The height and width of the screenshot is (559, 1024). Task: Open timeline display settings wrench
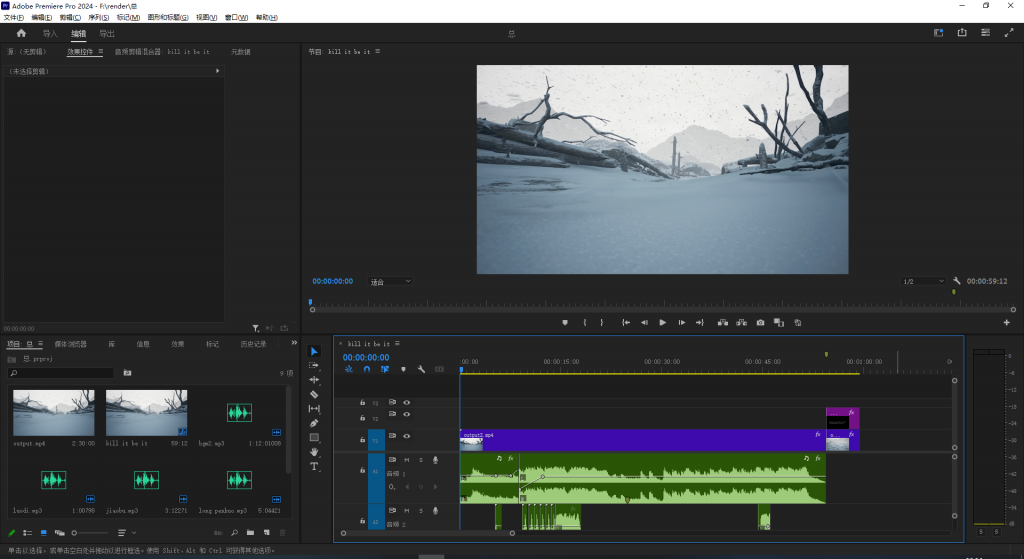pyautogui.click(x=421, y=369)
